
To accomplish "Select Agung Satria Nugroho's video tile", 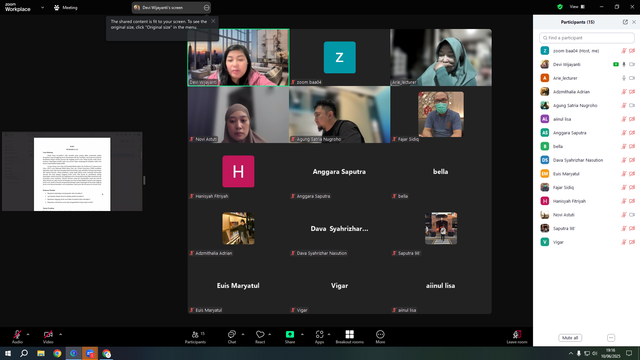I will pyautogui.click(x=340, y=114).
